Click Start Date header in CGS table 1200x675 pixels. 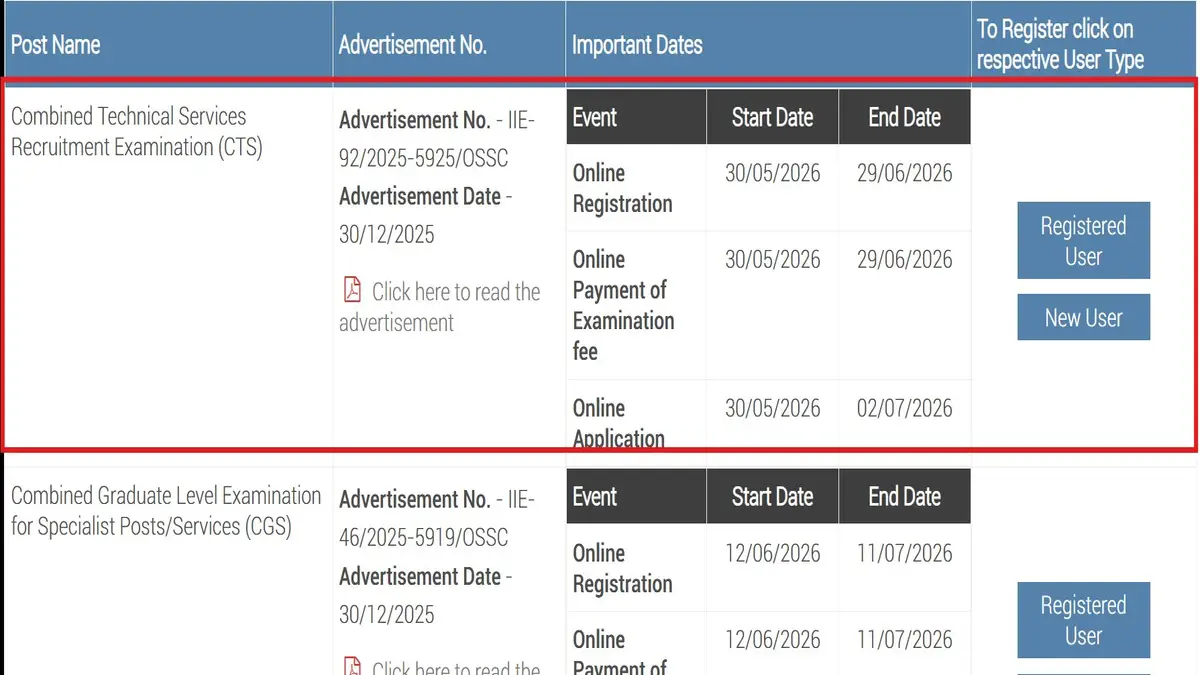click(x=772, y=496)
